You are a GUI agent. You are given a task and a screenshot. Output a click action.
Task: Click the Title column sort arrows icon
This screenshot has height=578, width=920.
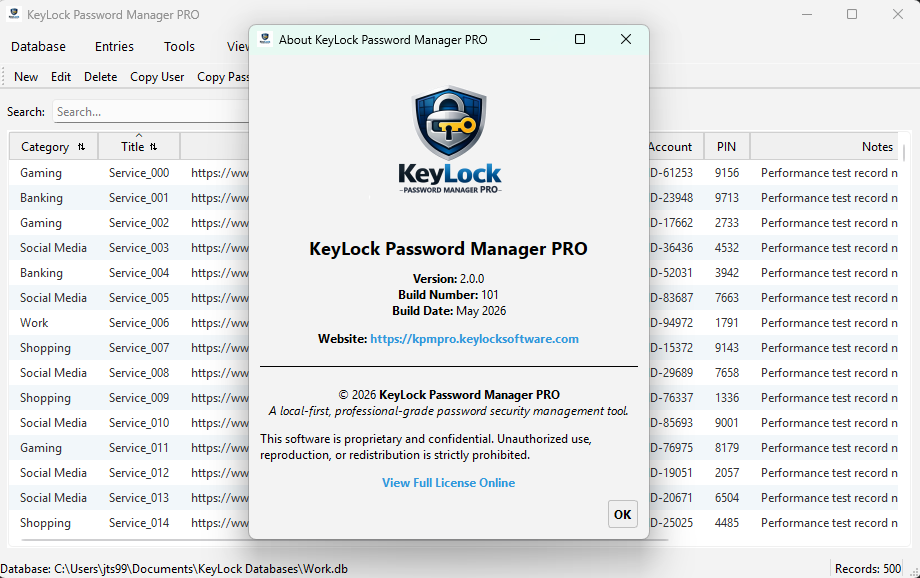154,147
